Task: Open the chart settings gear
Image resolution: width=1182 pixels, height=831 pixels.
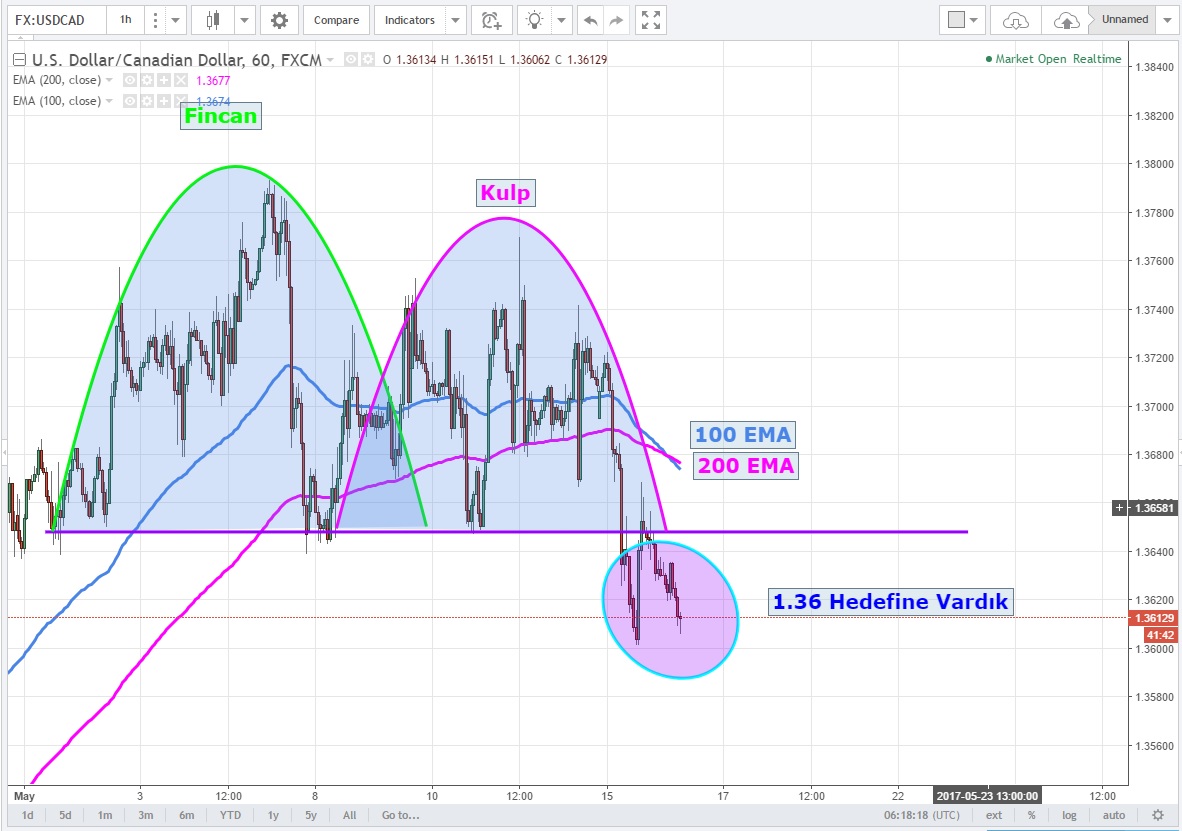Action: tap(279, 20)
